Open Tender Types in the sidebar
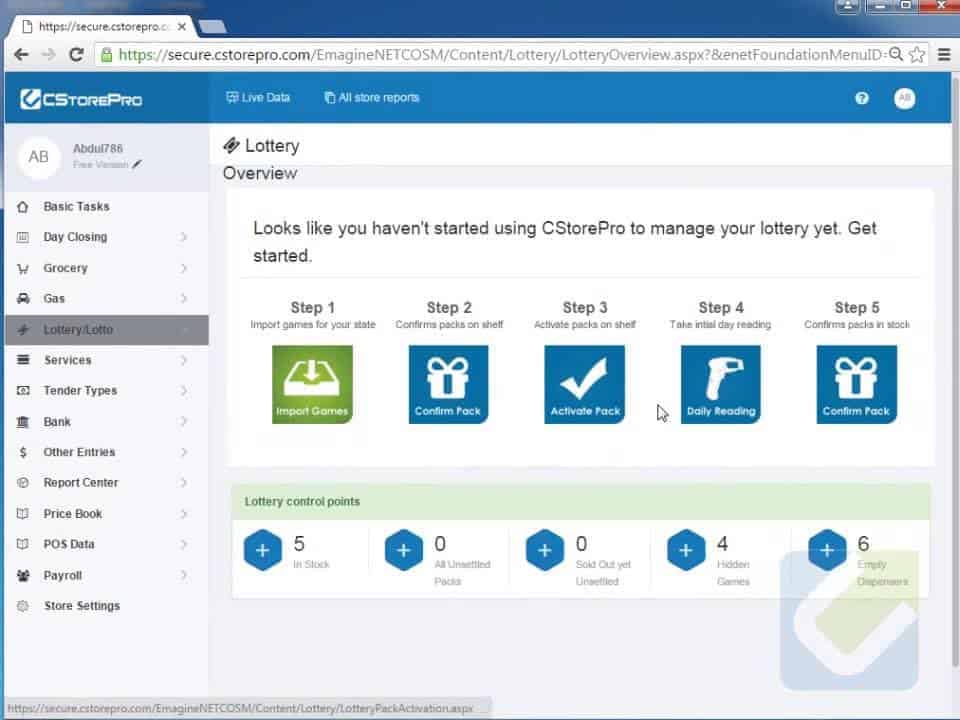The width and height of the screenshot is (960, 720). (107, 391)
